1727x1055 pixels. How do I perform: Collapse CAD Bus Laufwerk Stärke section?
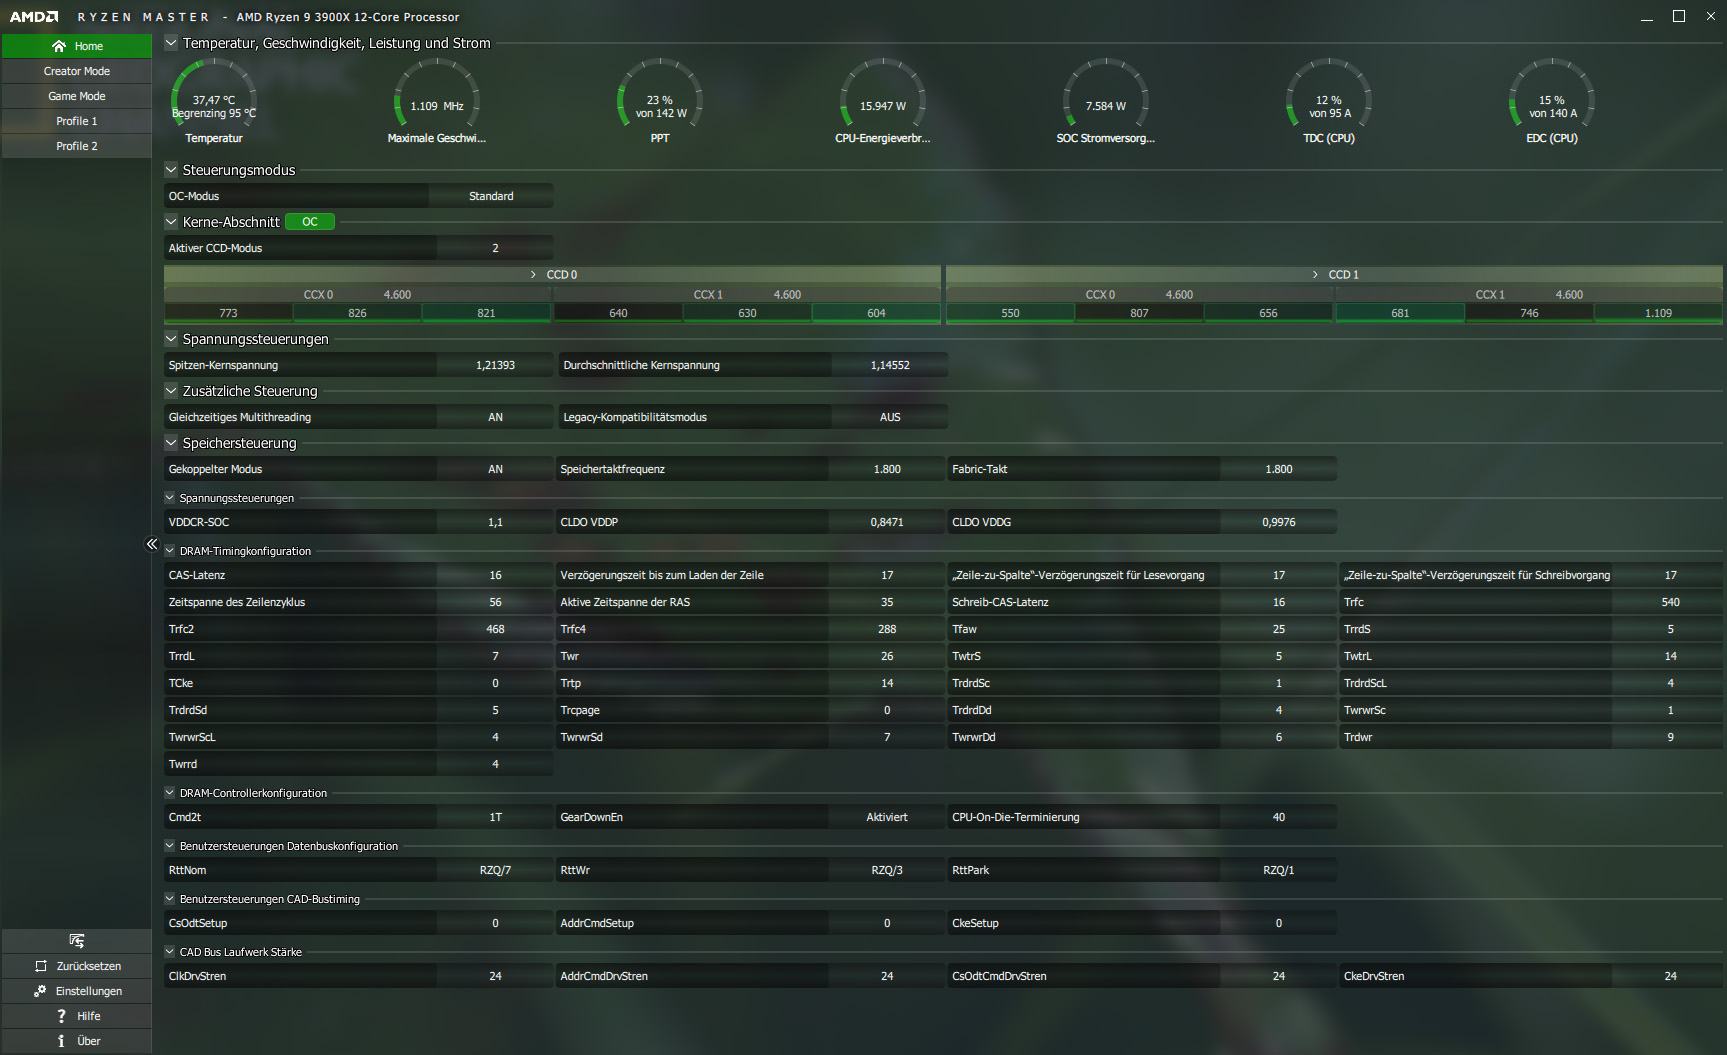pyautogui.click(x=170, y=952)
